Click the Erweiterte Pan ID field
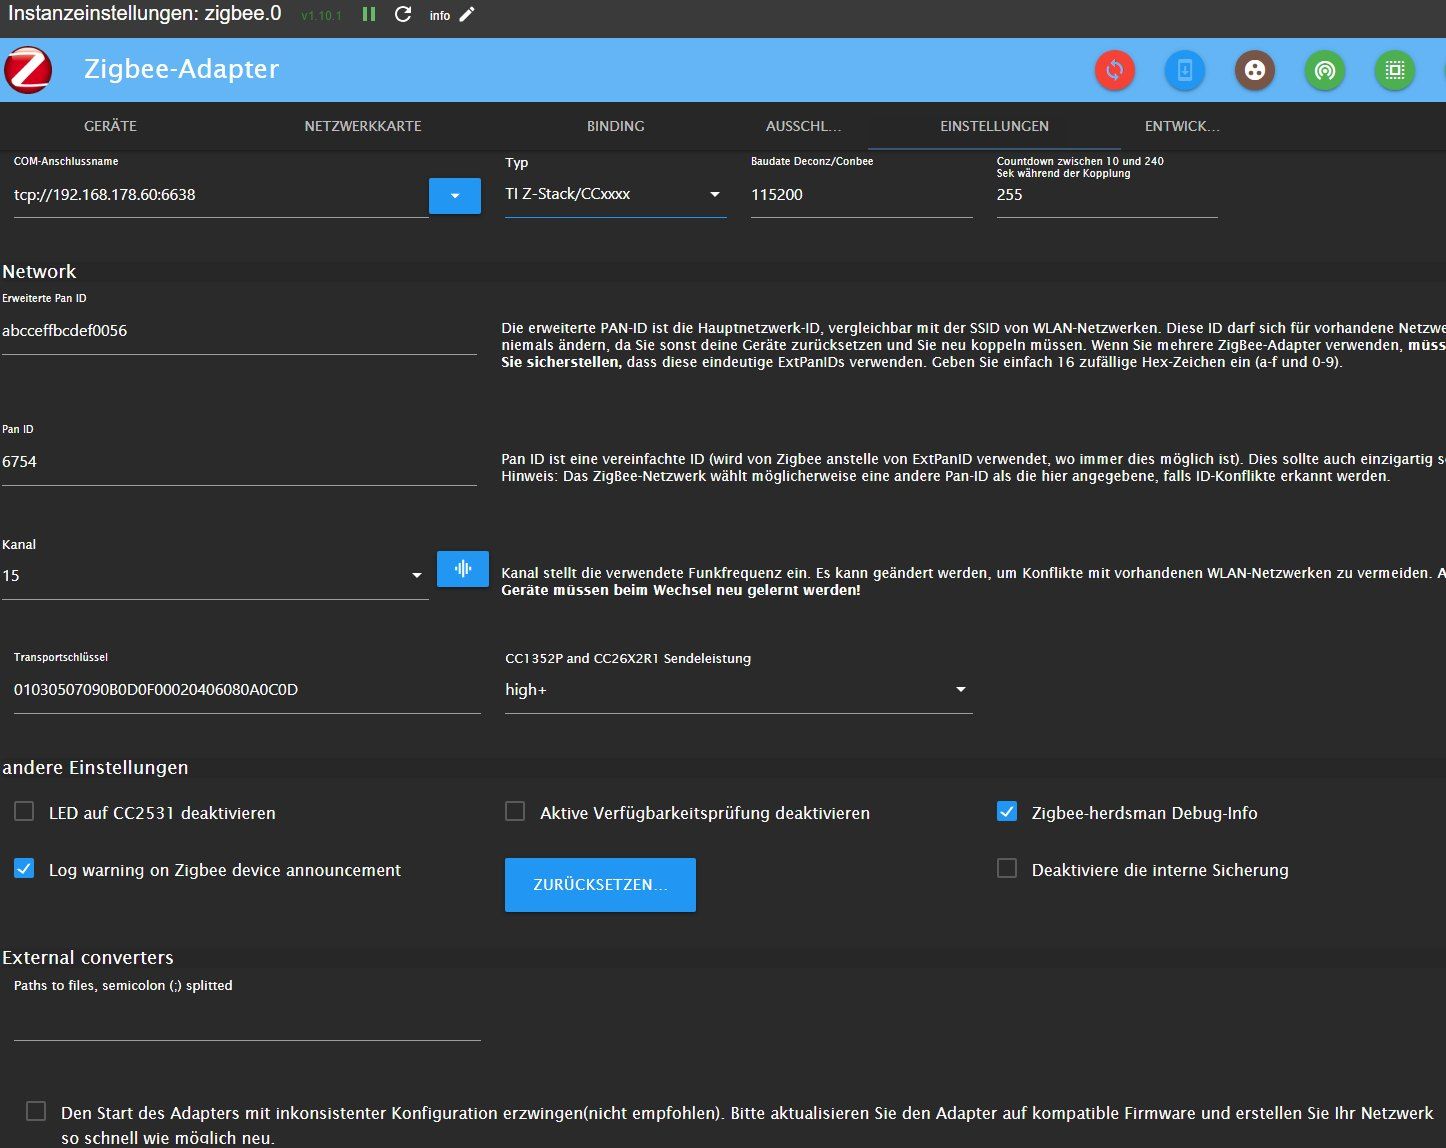Screen dimensions: 1446x1148 point(239,331)
